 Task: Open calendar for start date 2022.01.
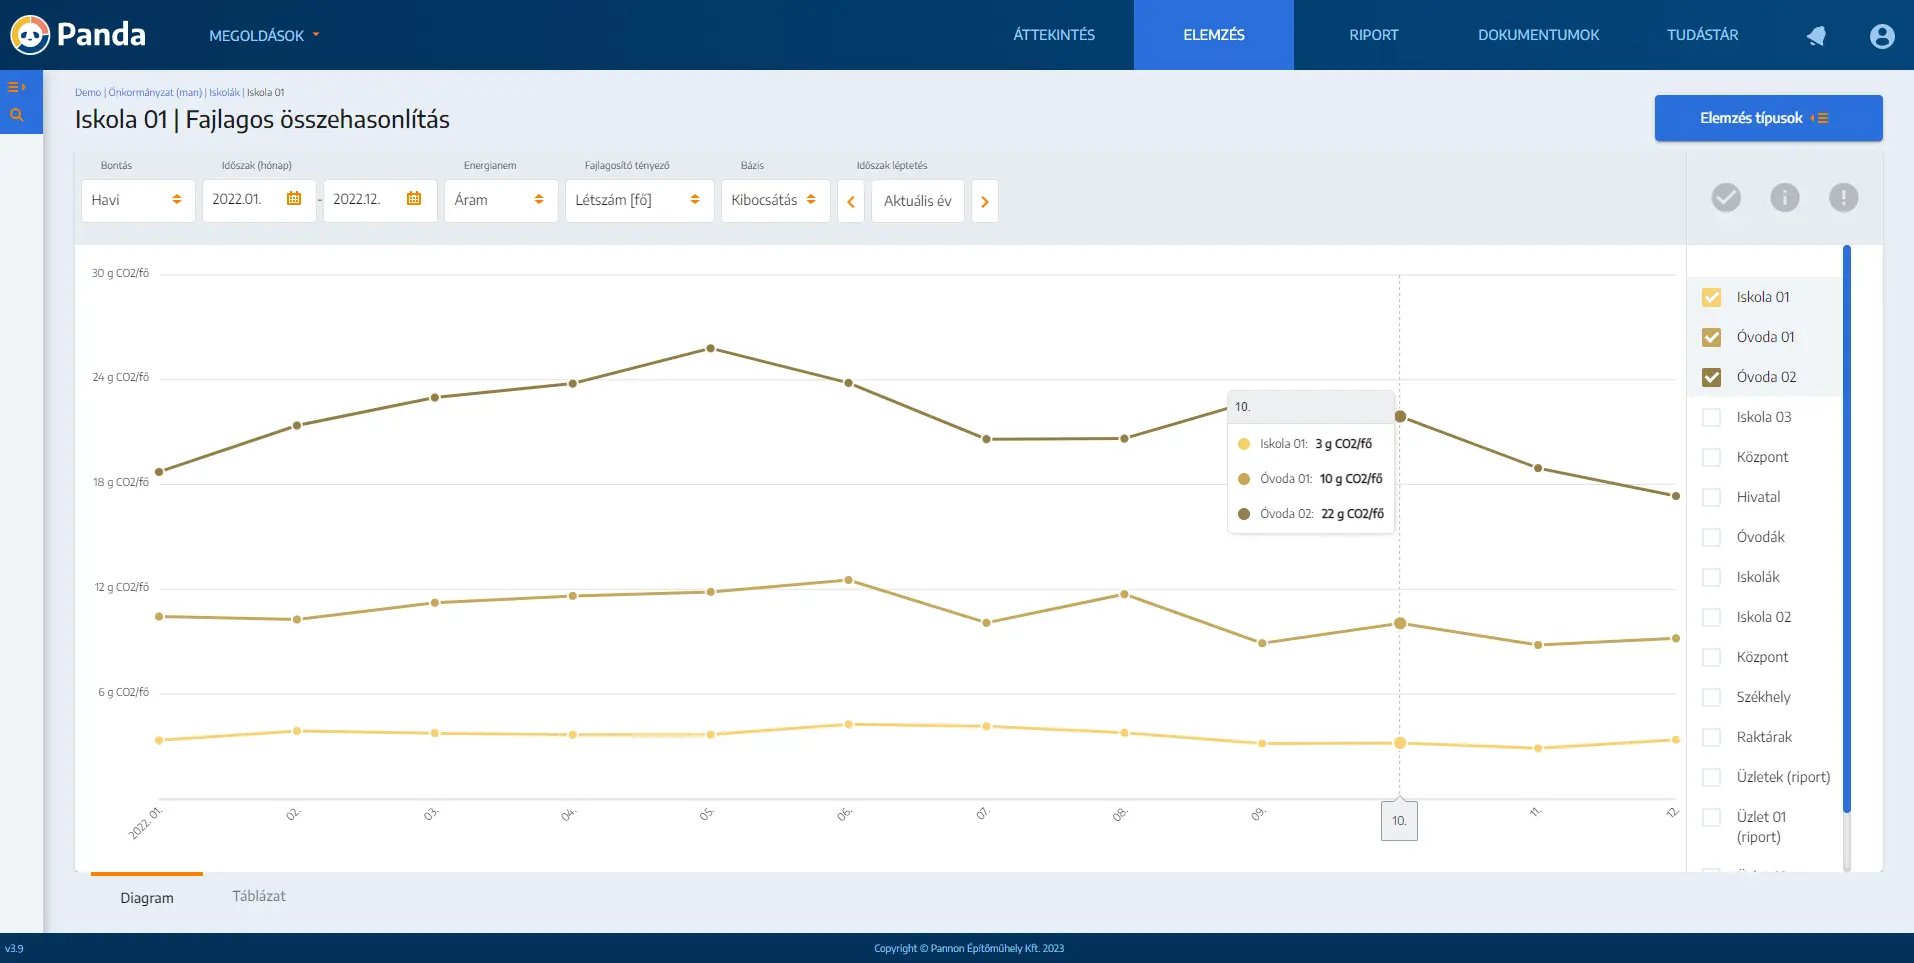tap(294, 199)
